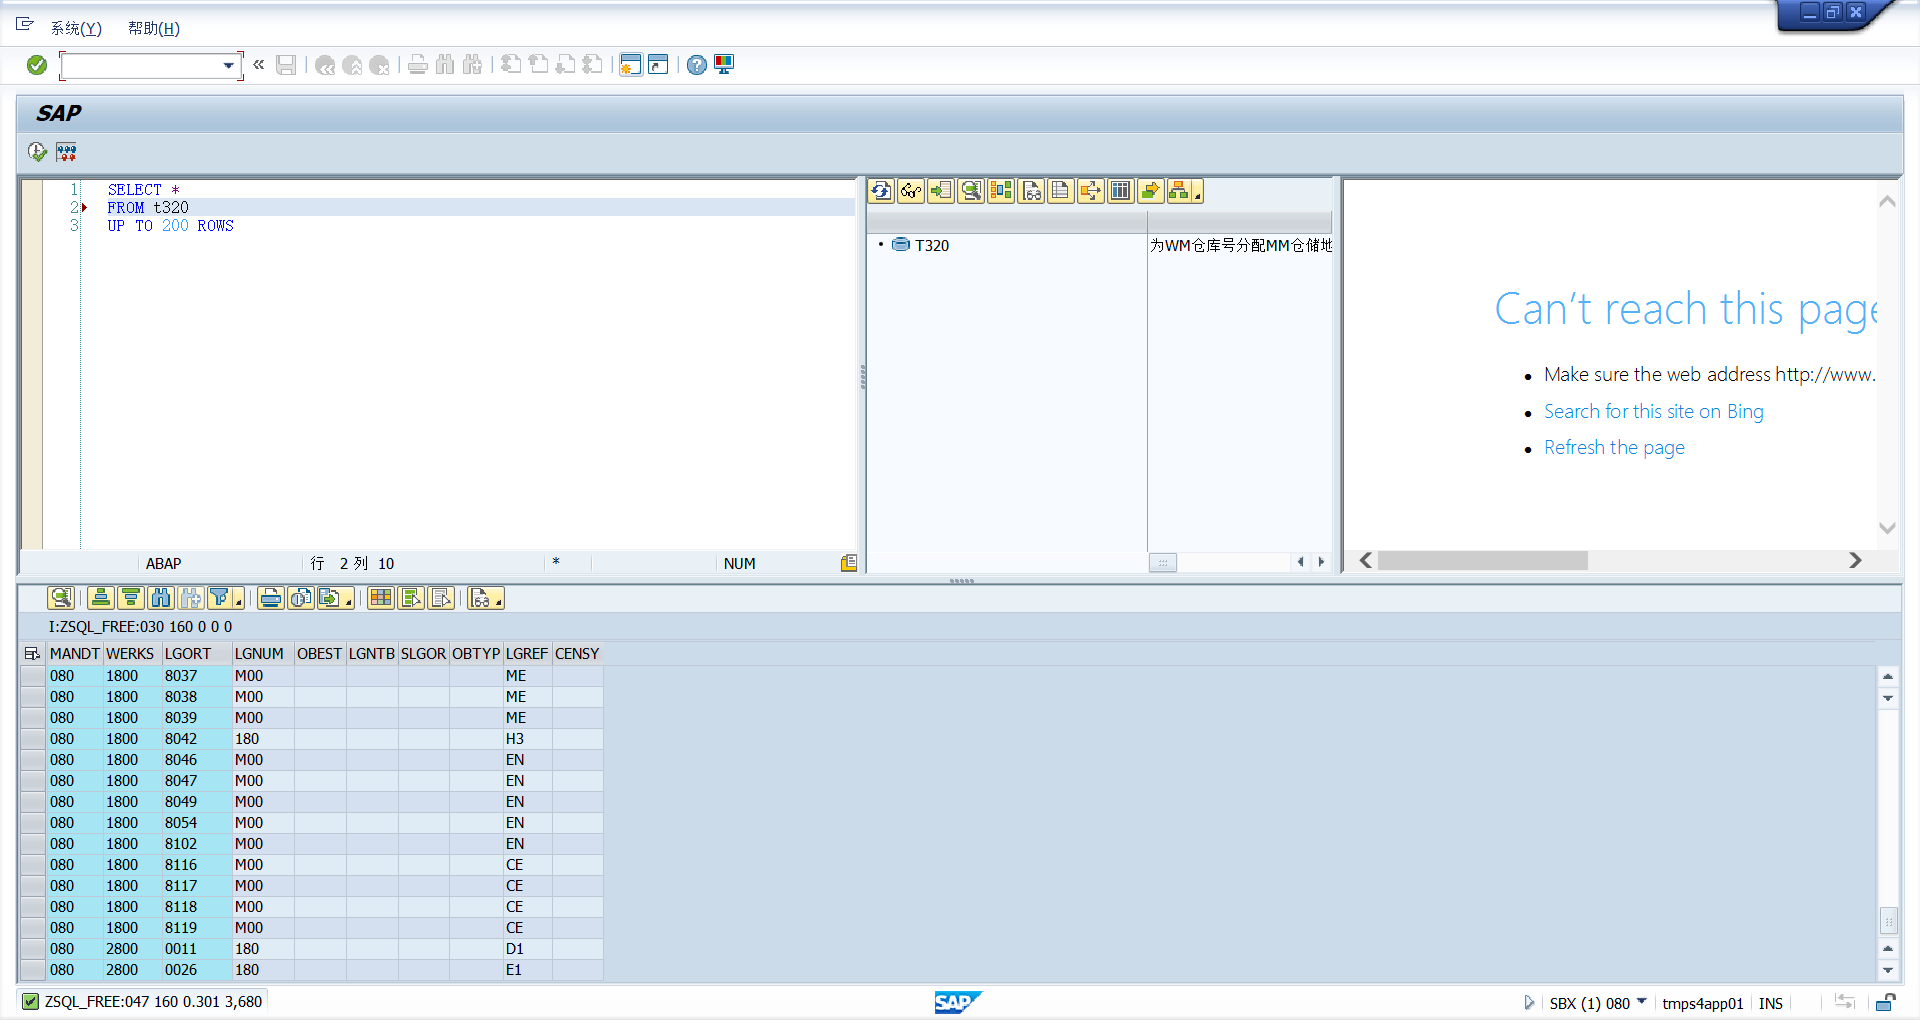The width and height of the screenshot is (1920, 1020).
Task: Open Customize Local Layout monitor icon
Action: tap(724, 65)
